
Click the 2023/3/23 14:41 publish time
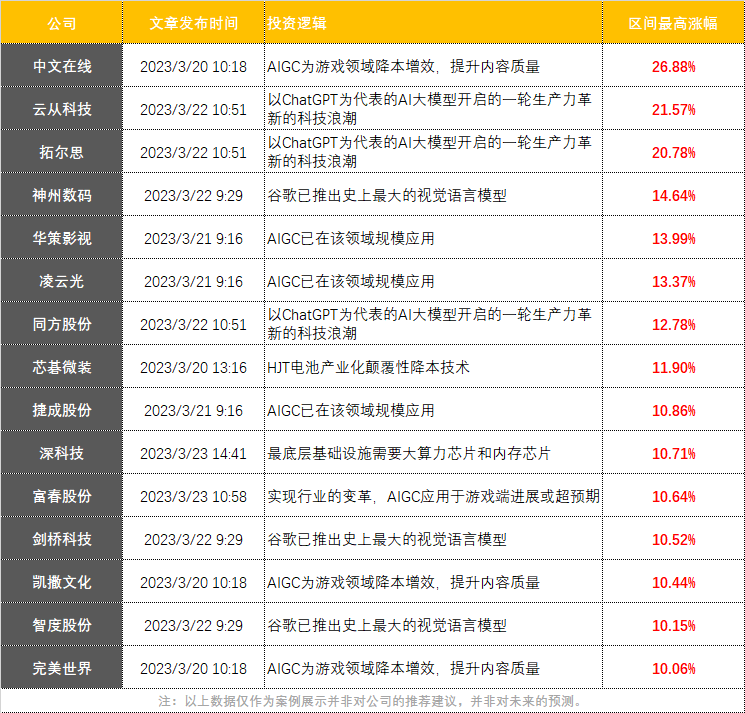point(193,454)
